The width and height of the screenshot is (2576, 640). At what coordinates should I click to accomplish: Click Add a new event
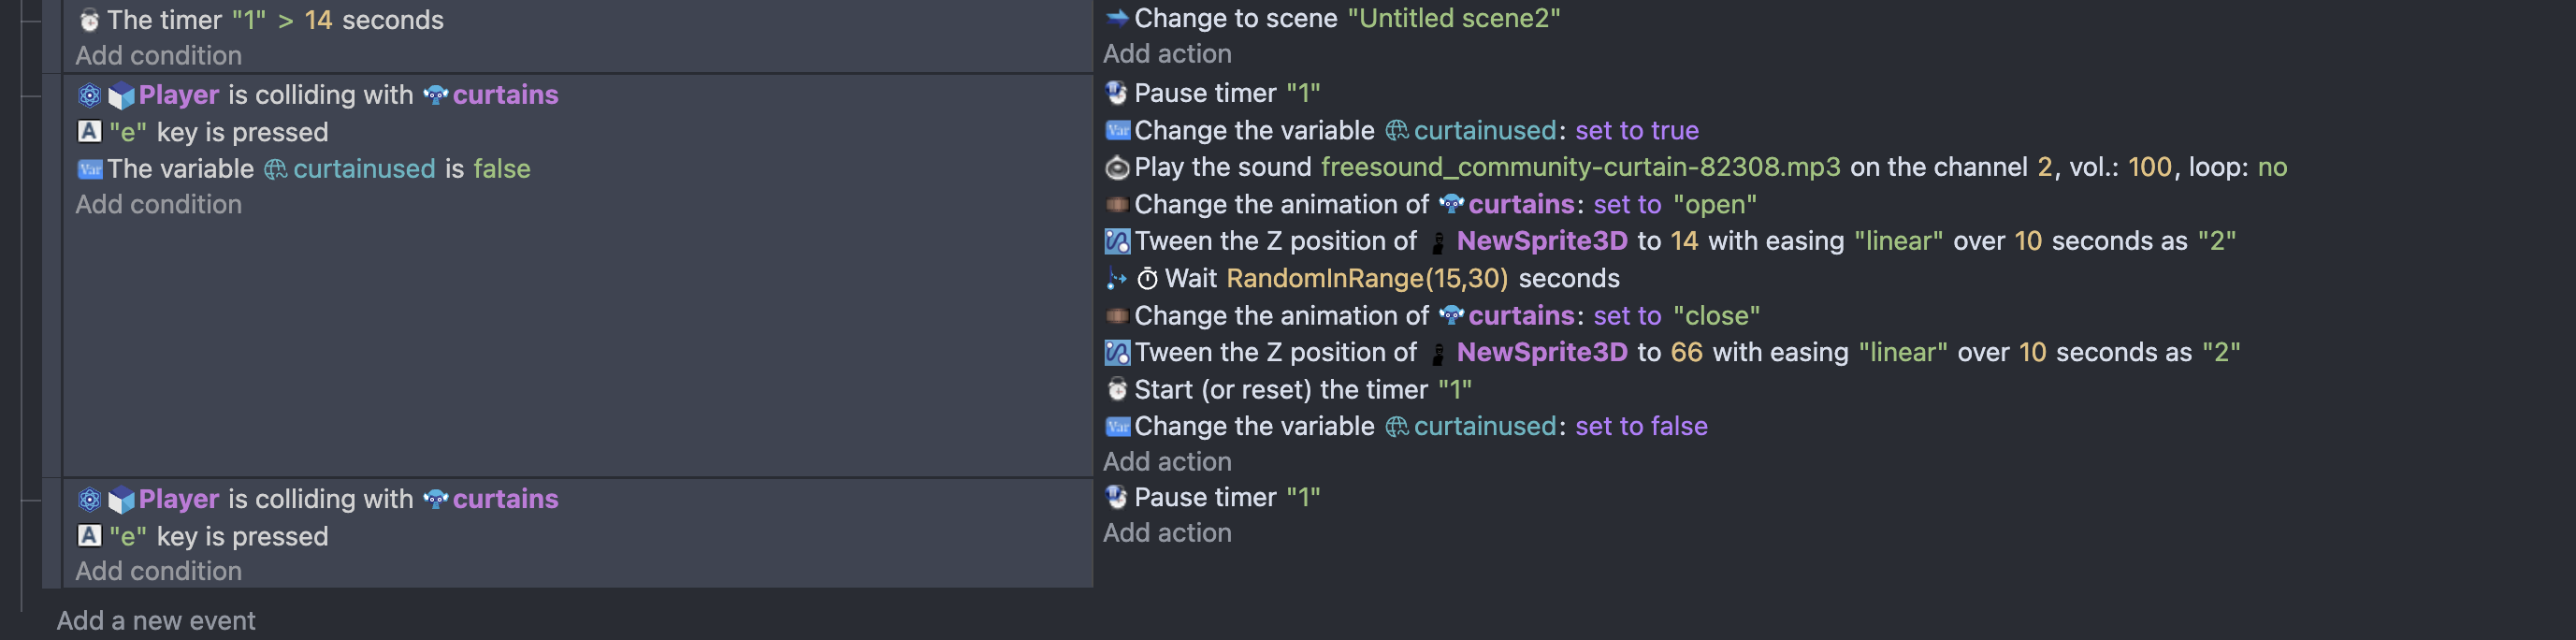pyautogui.click(x=156, y=621)
